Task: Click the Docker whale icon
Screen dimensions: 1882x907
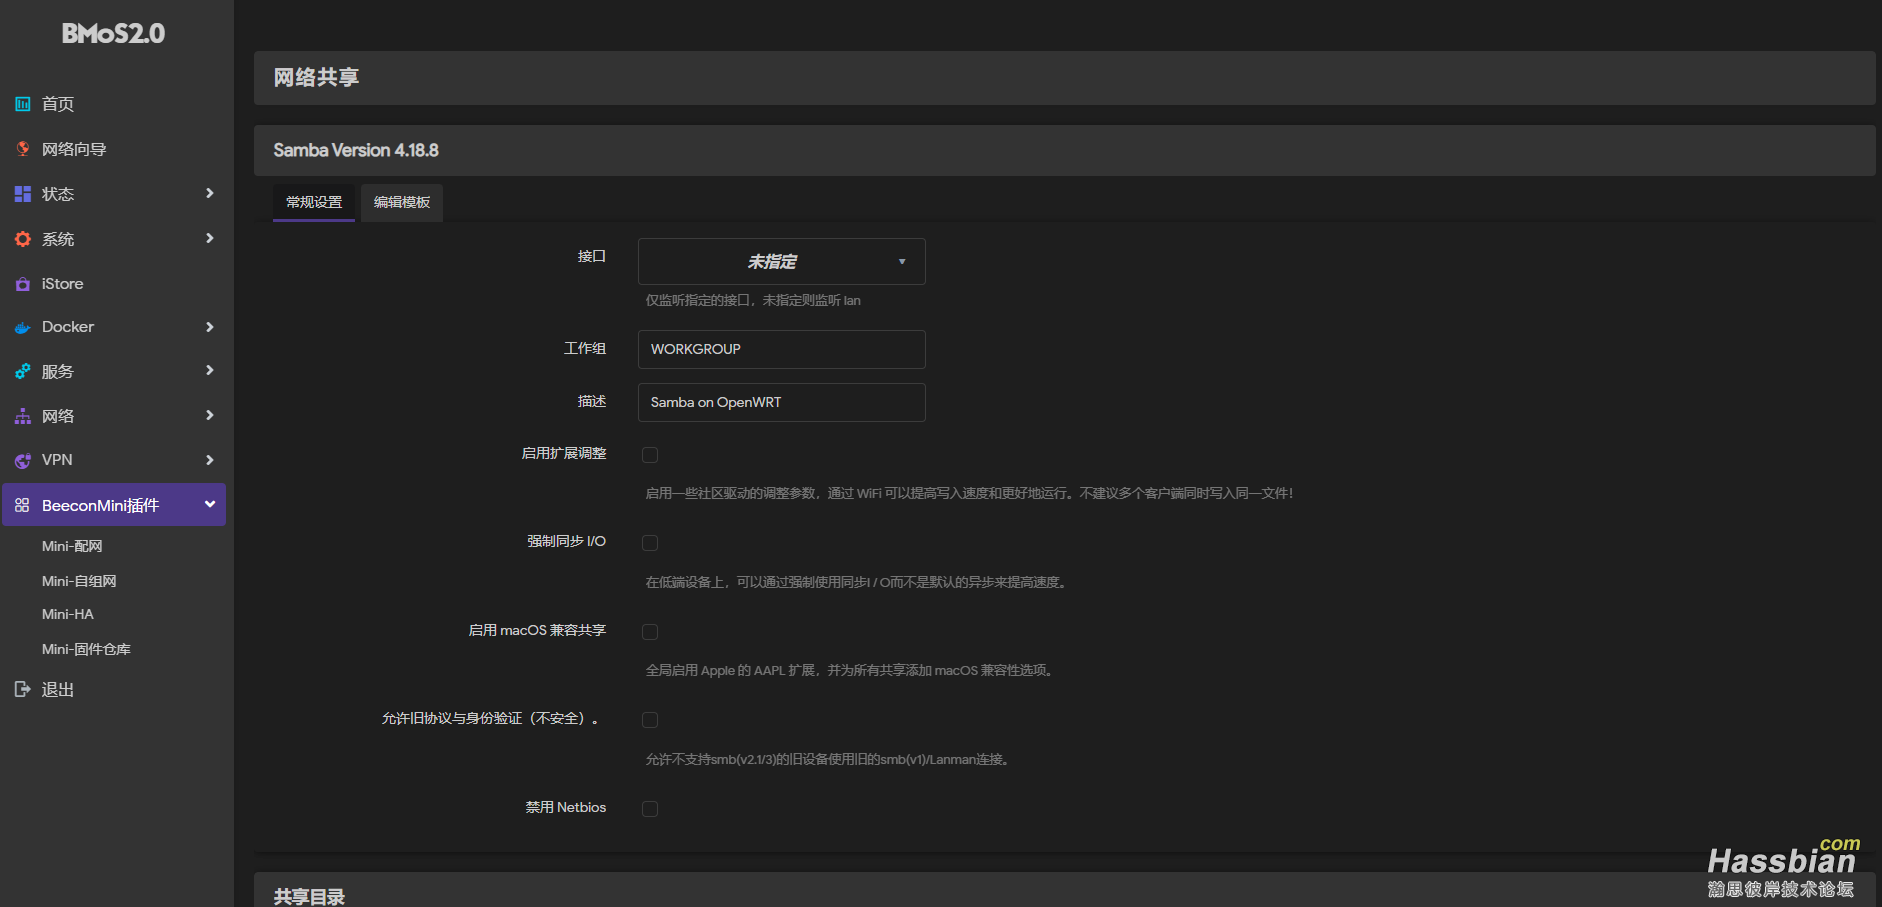Action: click(23, 327)
